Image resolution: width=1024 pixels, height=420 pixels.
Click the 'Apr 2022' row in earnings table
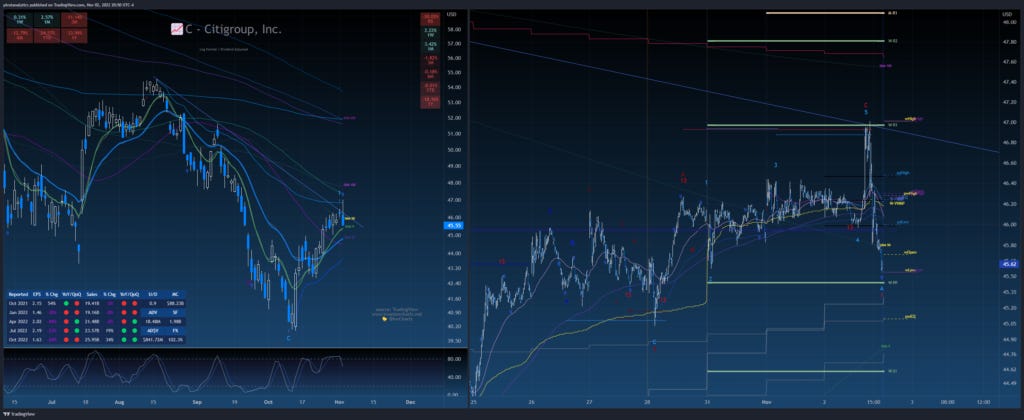[x=96, y=322]
